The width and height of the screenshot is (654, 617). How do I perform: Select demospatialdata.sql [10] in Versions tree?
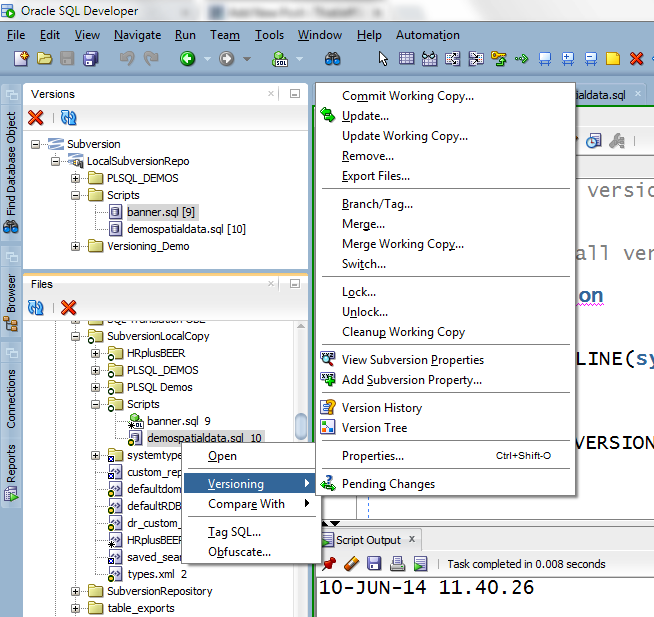point(186,229)
